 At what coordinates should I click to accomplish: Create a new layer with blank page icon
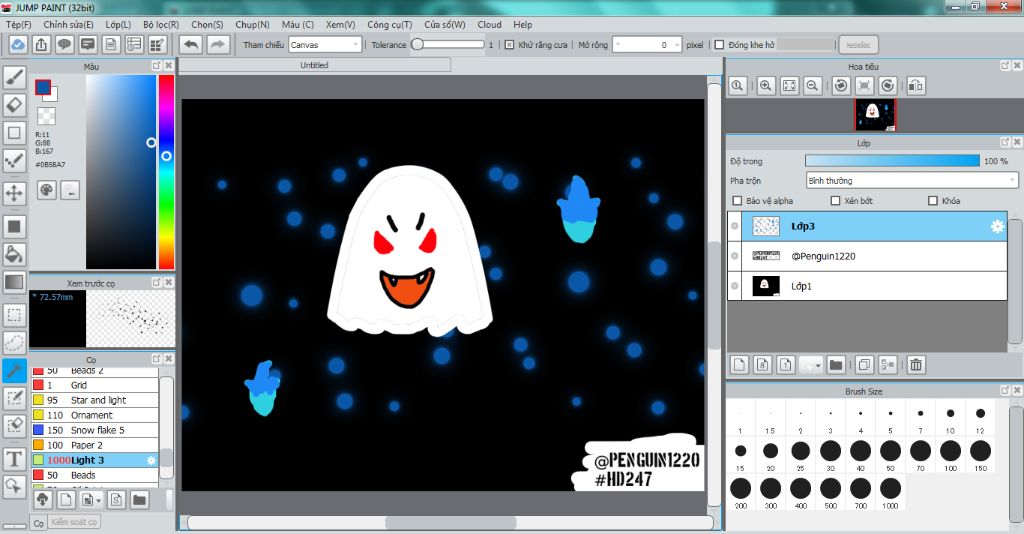click(739, 365)
